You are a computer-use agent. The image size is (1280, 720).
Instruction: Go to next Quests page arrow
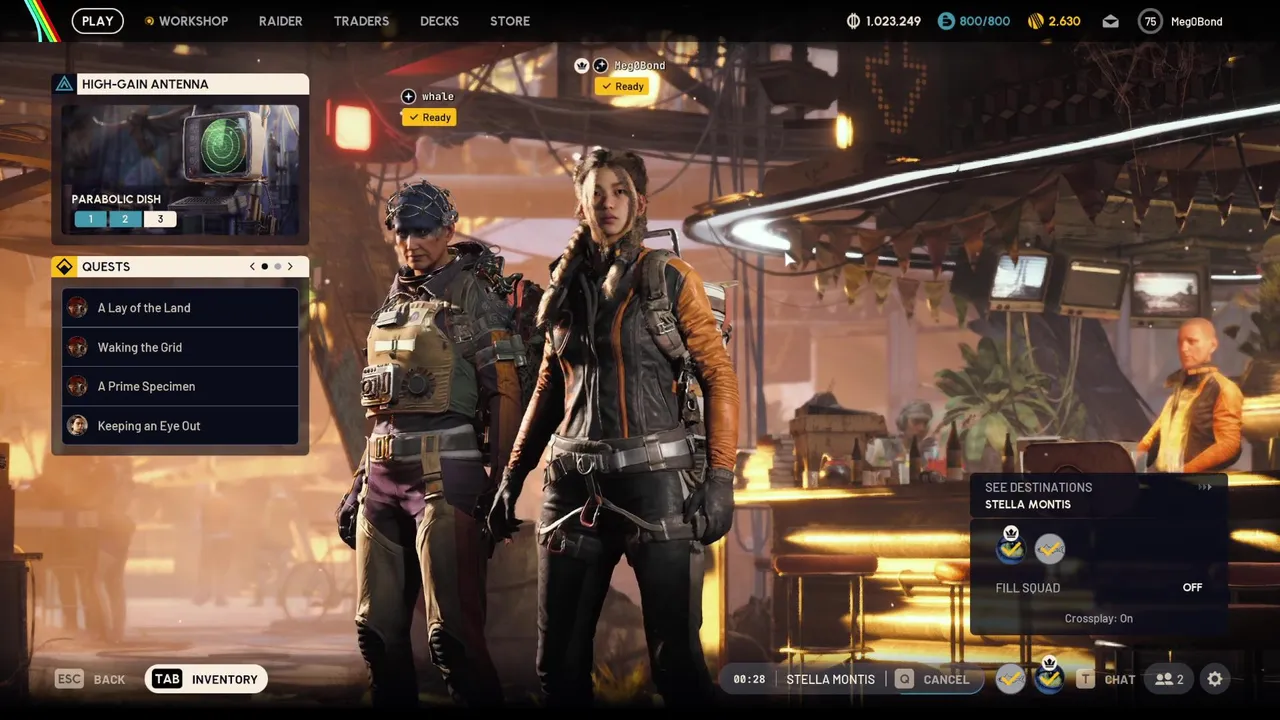click(290, 267)
